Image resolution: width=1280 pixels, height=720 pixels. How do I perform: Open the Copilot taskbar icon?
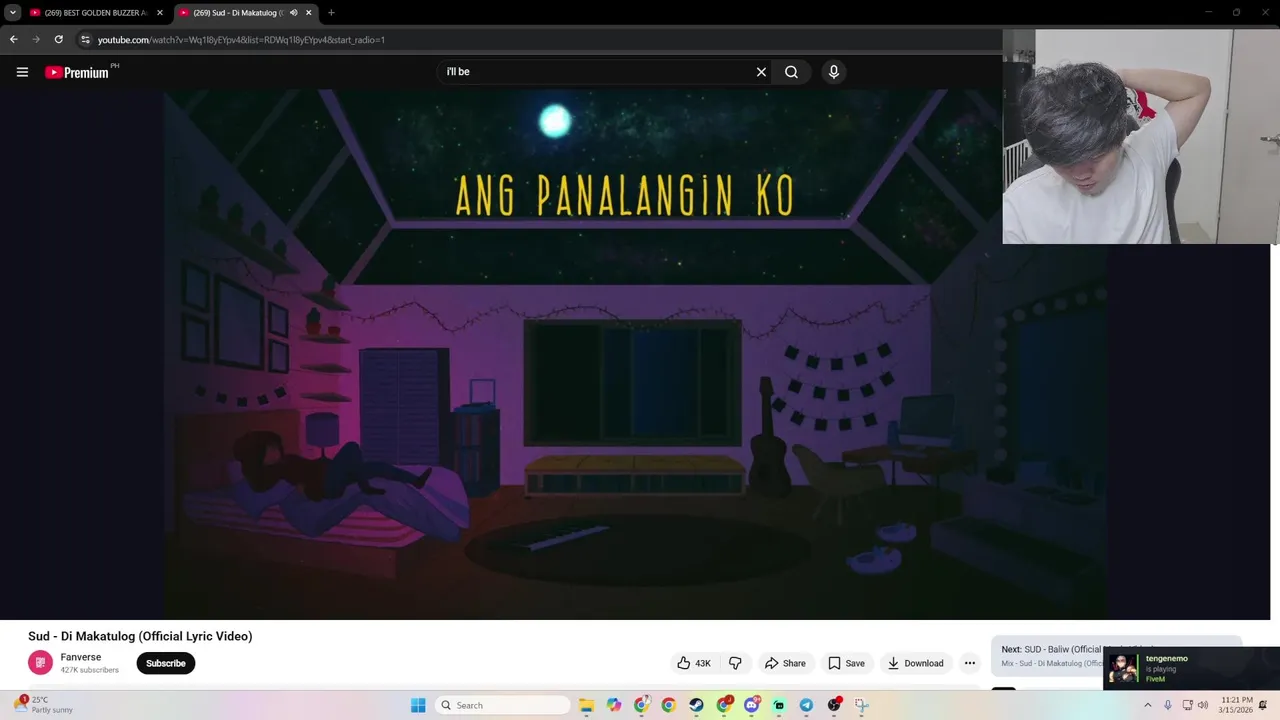614,705
